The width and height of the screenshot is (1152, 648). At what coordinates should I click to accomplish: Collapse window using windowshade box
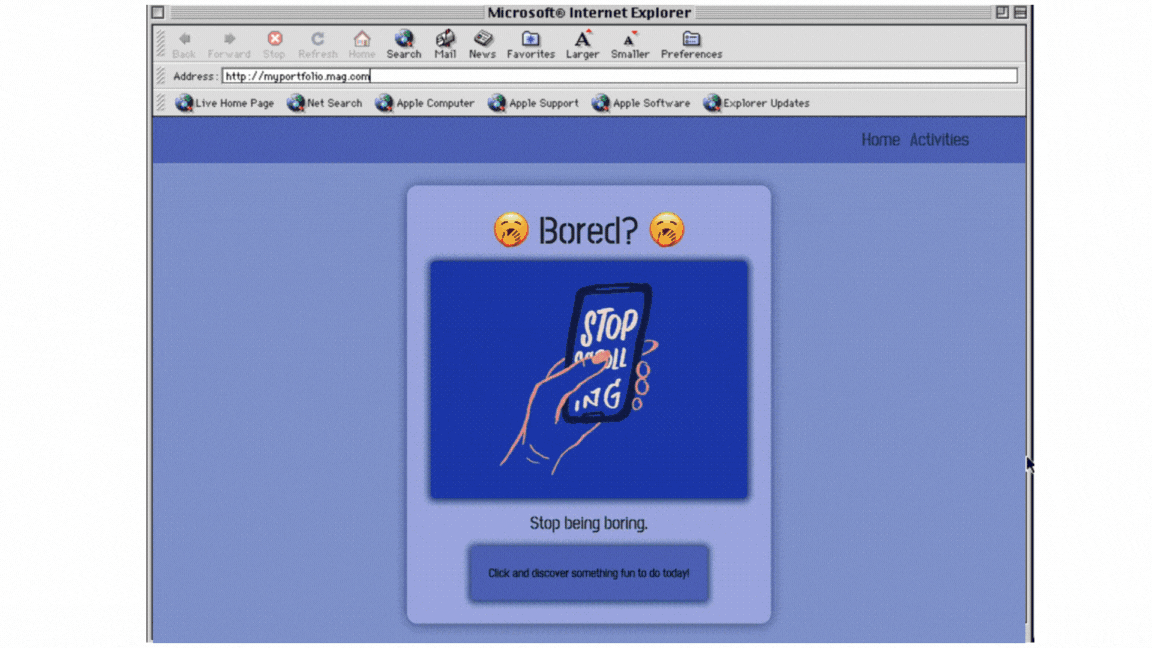1020,12
